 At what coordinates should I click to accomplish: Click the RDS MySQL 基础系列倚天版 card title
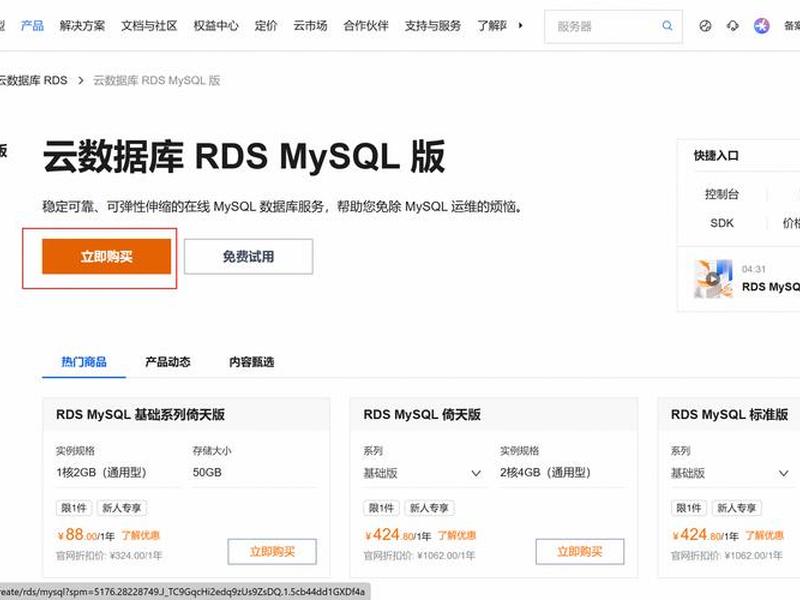(x=140, y=414)
